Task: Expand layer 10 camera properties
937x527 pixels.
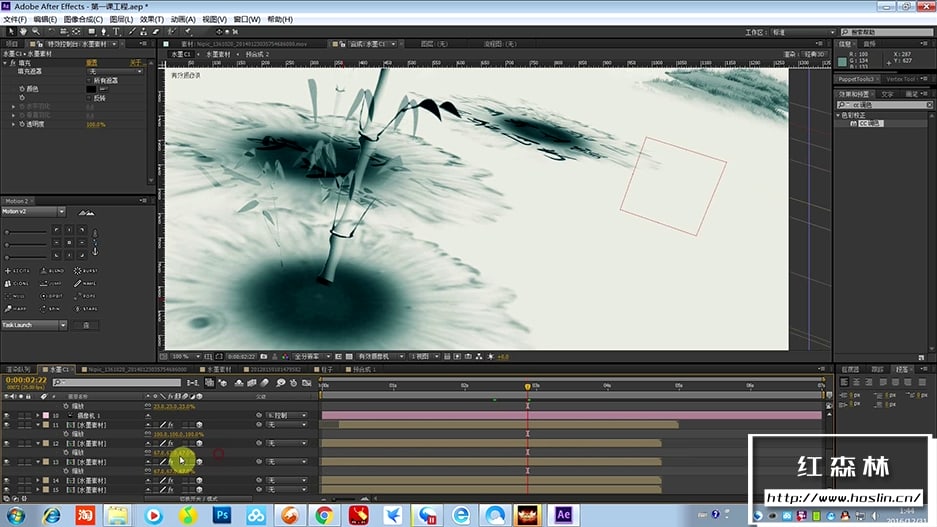Action: 38,415
